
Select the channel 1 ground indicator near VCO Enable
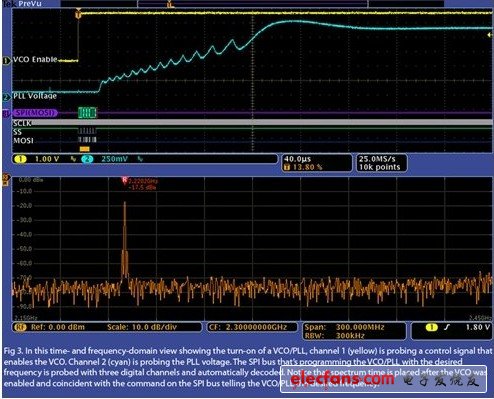[6, 61]
